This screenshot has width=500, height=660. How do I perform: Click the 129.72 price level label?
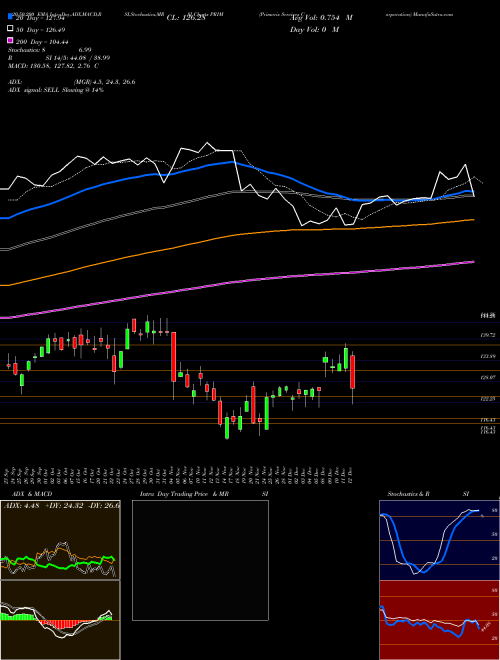pyautogui.click(x=487, y=335)
